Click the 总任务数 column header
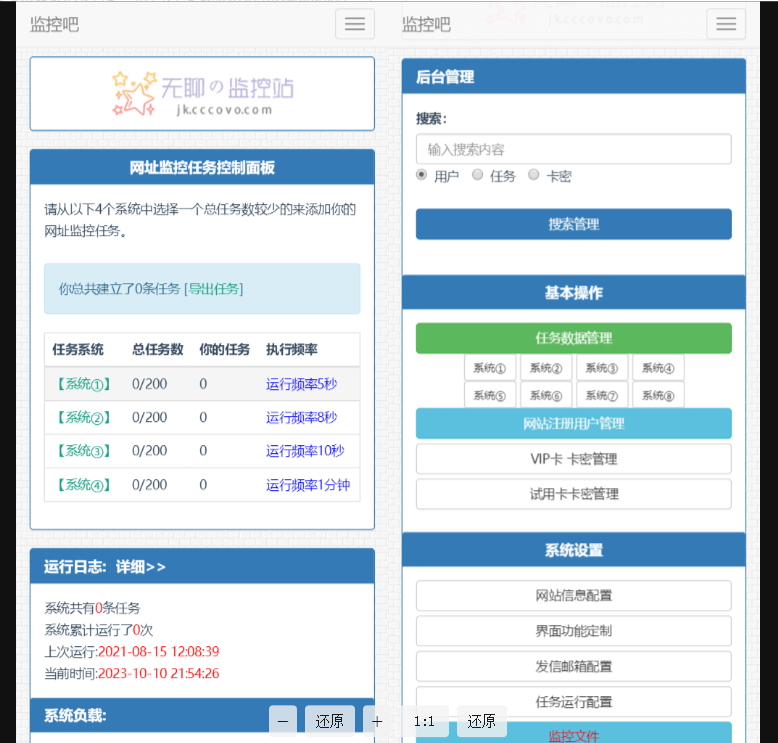 pos(158,349)
